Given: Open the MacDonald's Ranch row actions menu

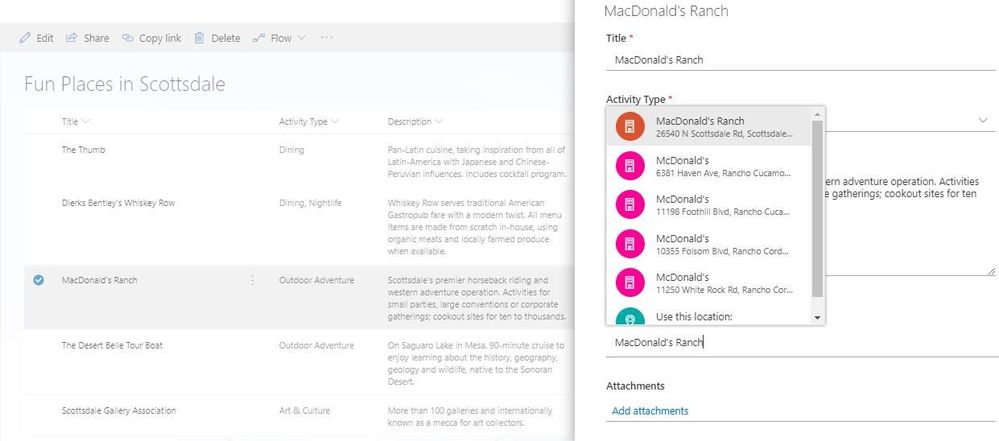Looking at the screenshot, I should 252,280.
